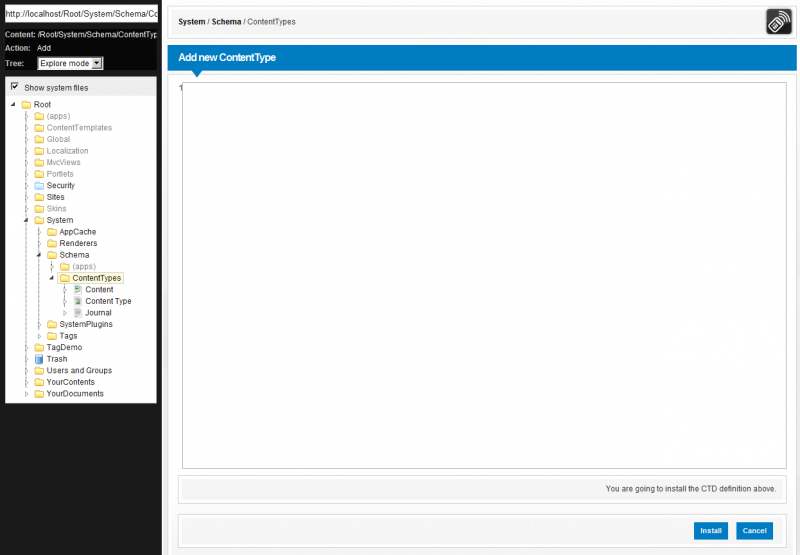Expand the YourDocuments tree node

(27, 394)
